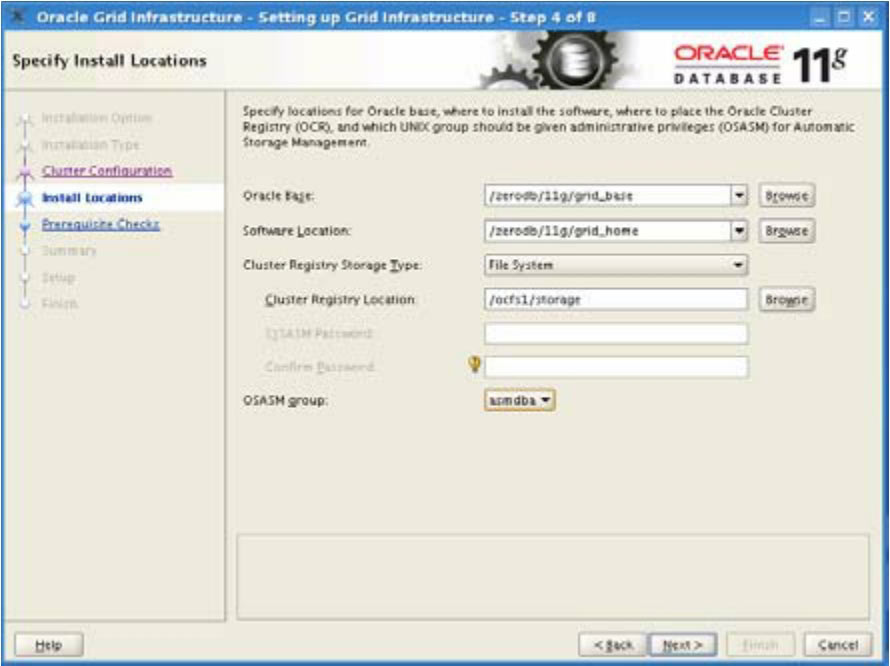The height and width of the screenshot is (666, 890).
Task: Go to the Cluster Configuration step
Action: click(107, 171)
